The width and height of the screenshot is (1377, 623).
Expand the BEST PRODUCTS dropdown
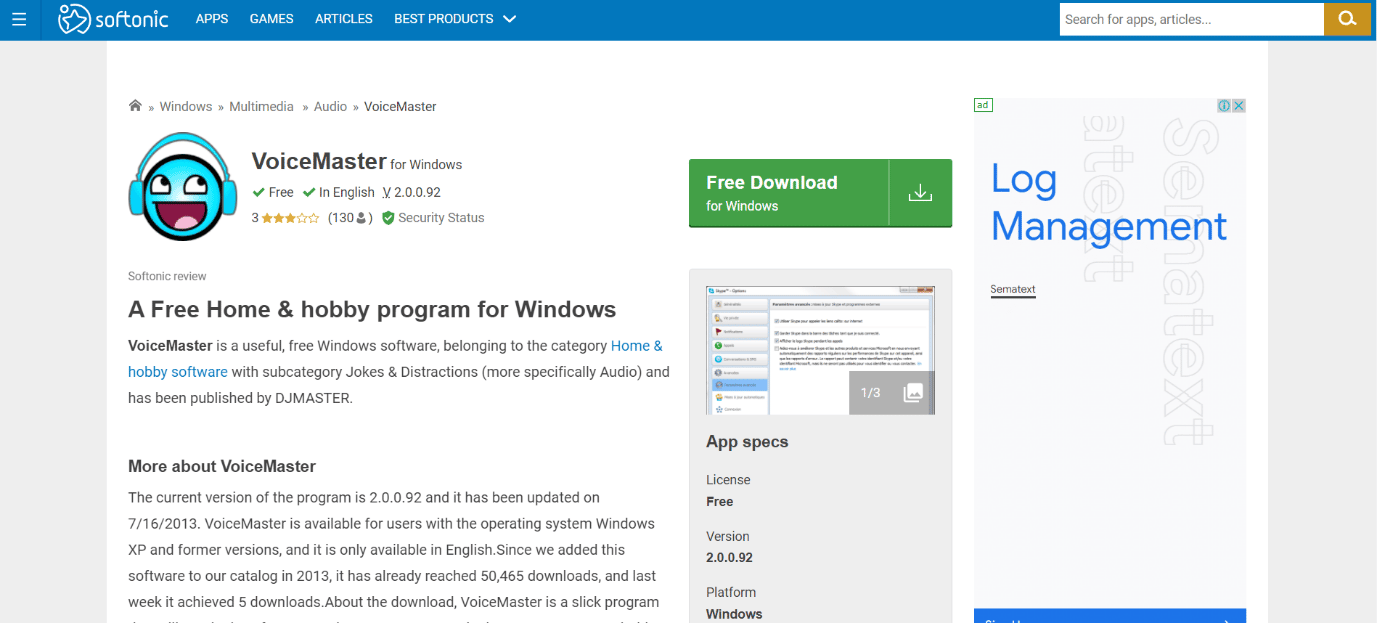[455, 19]
